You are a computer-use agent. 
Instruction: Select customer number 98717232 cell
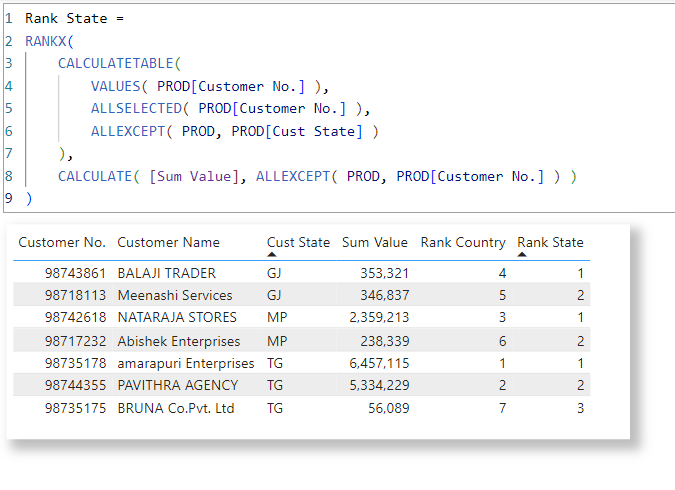(75, 341)
